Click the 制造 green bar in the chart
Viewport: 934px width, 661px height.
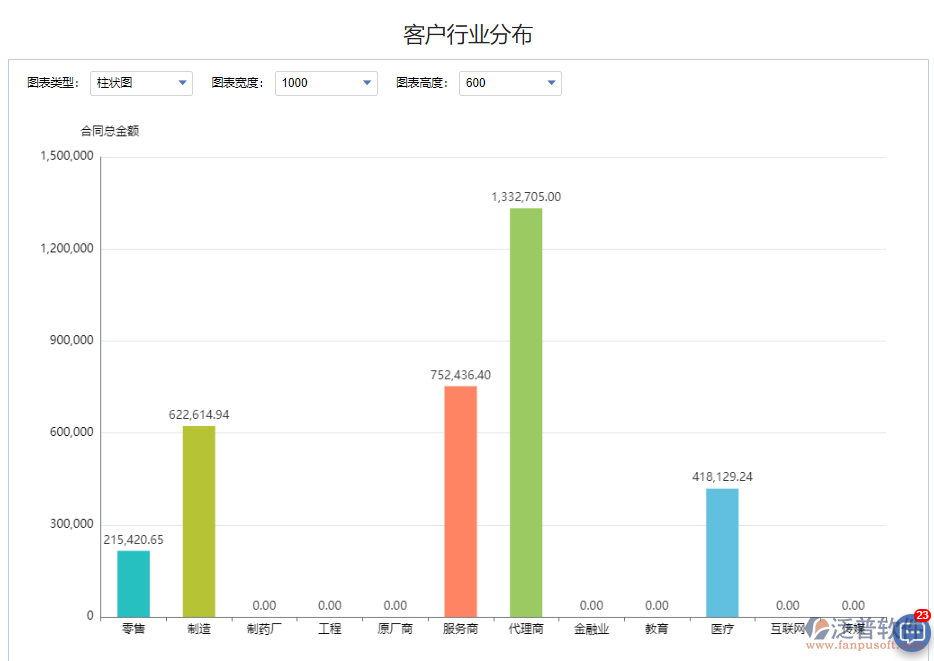(x=198, y=520)
